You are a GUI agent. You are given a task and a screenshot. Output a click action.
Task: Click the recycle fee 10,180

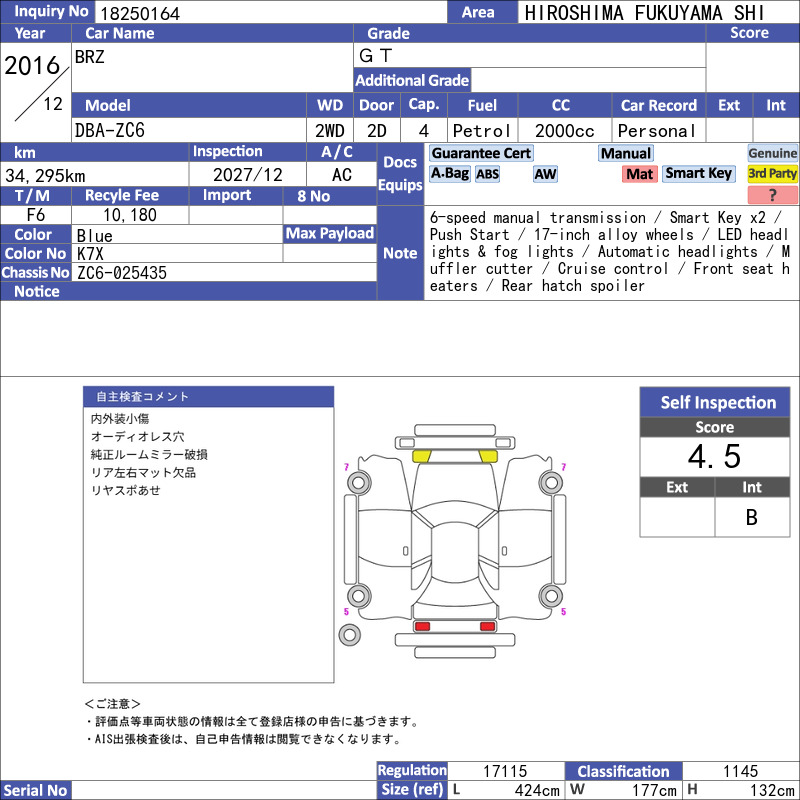pyautogui.click(x=130, y=215)
